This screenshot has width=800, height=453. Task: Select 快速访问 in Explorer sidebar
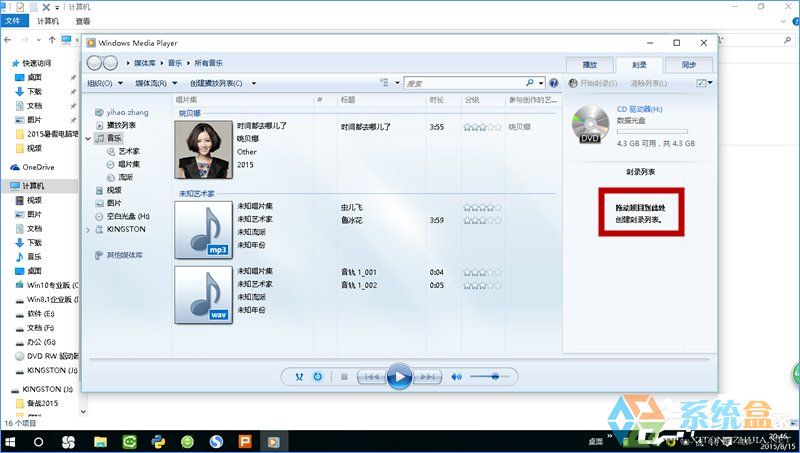[x=31, y=63]
